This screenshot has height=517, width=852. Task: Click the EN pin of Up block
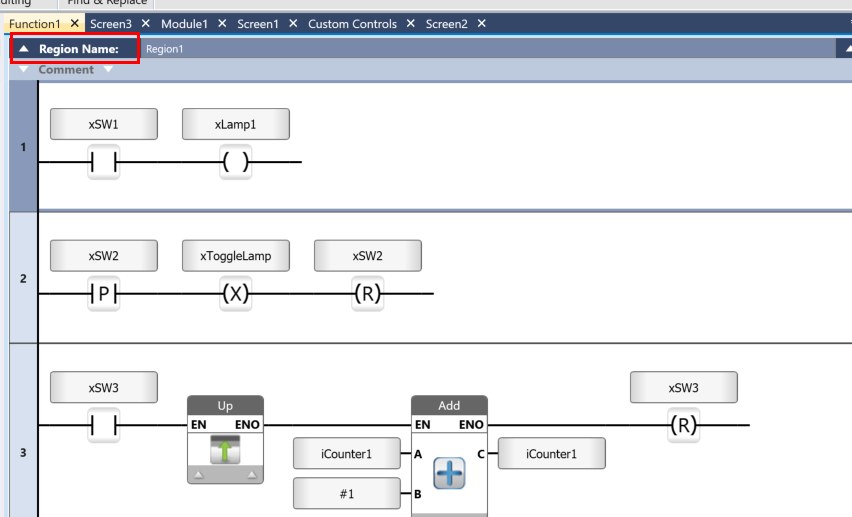point(199,425)
